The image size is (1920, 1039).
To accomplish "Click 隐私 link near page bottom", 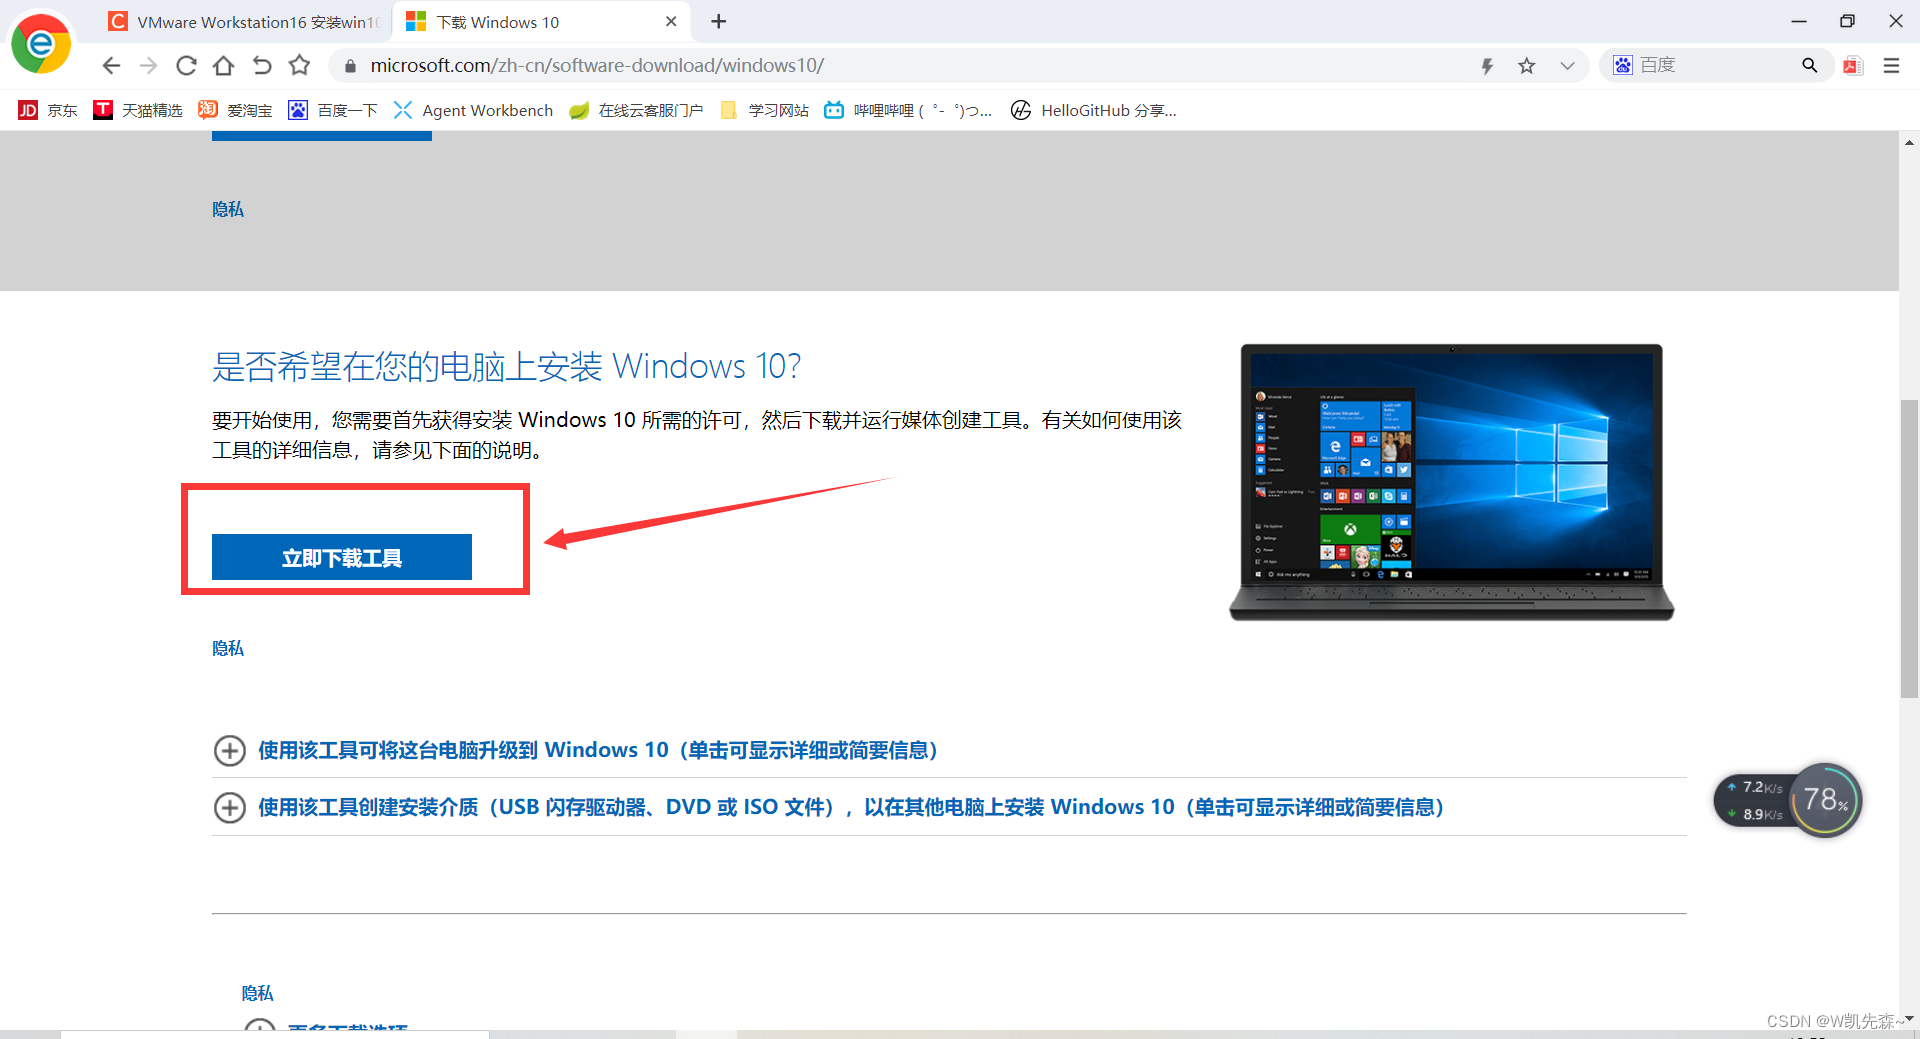I will pos(258,993).
